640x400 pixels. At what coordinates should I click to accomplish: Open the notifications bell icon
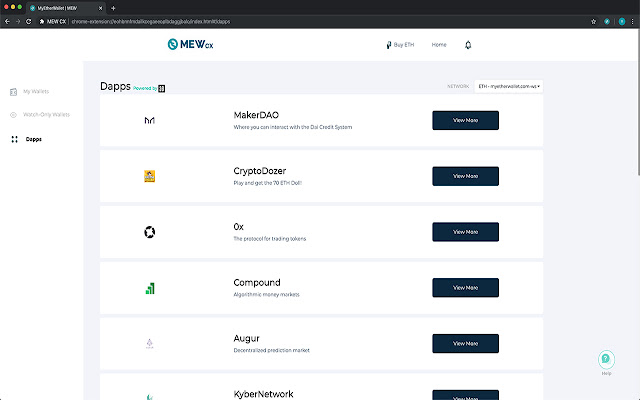[468, 45]
